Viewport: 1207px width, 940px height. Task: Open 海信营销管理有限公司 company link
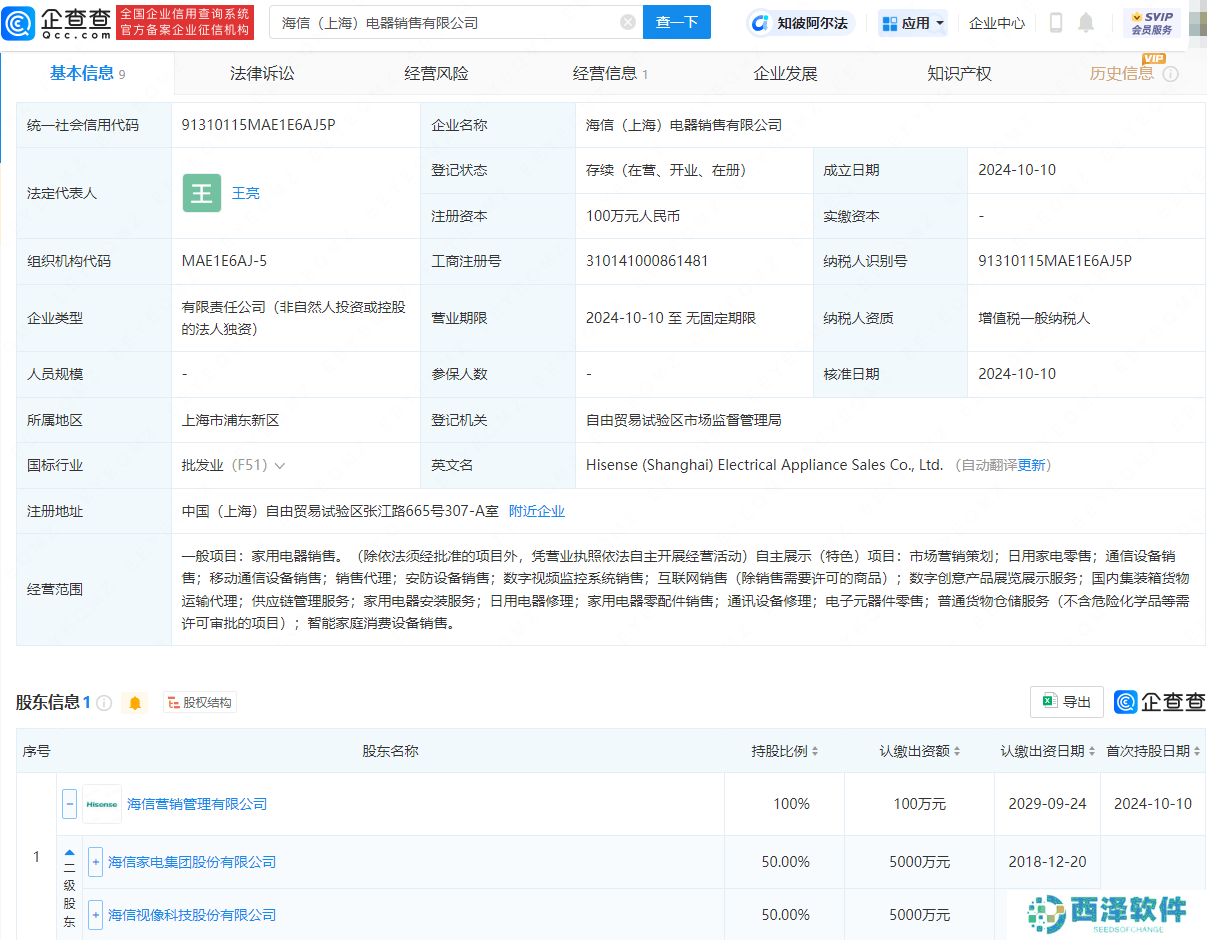coord(197,804)
